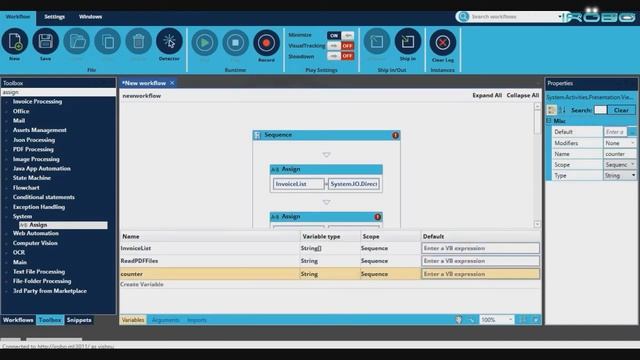Switch to the Imports tab
Viewport: 640px width, 360px height.
(197, 320)
